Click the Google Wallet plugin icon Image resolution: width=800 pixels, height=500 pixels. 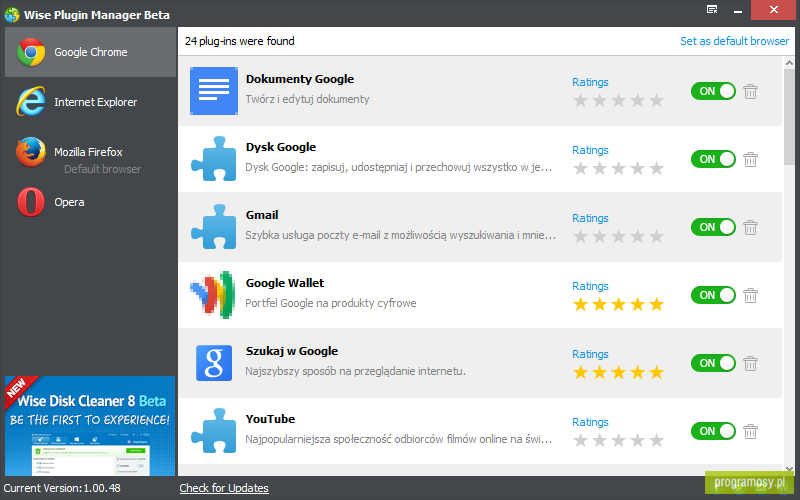tap(213, 295)
